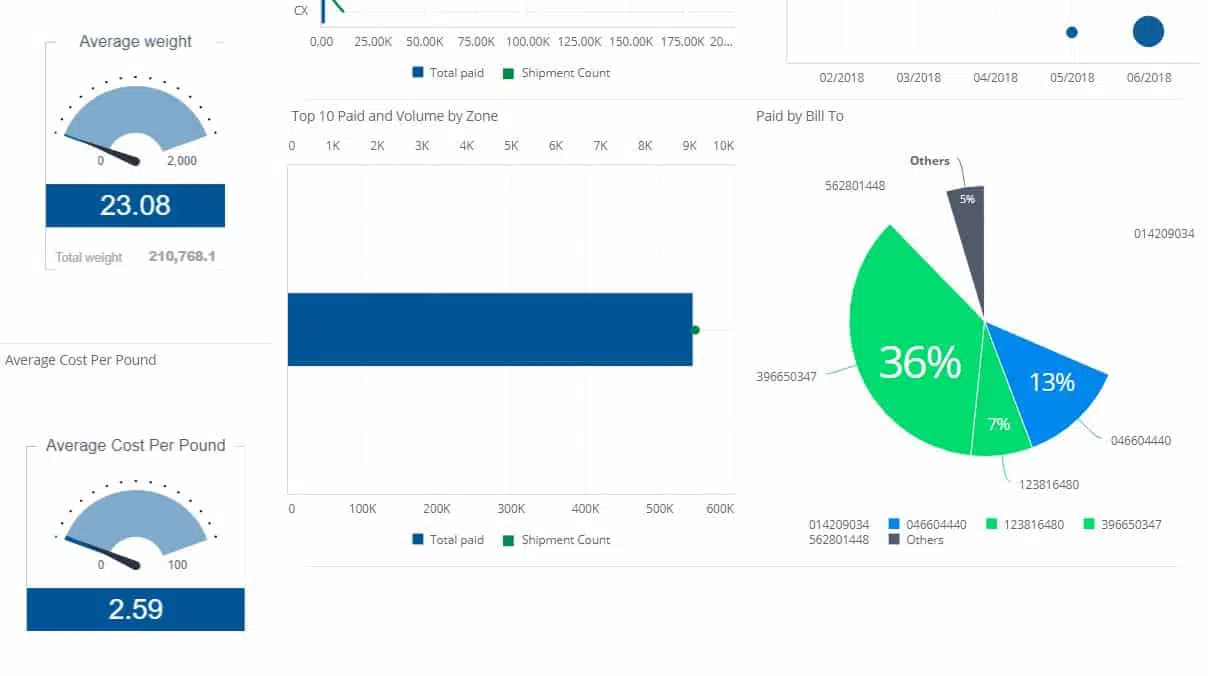Click the Shipment Count legend swatch under Zone chart
The image size is (1208, 676).
(x=508, y=540)
